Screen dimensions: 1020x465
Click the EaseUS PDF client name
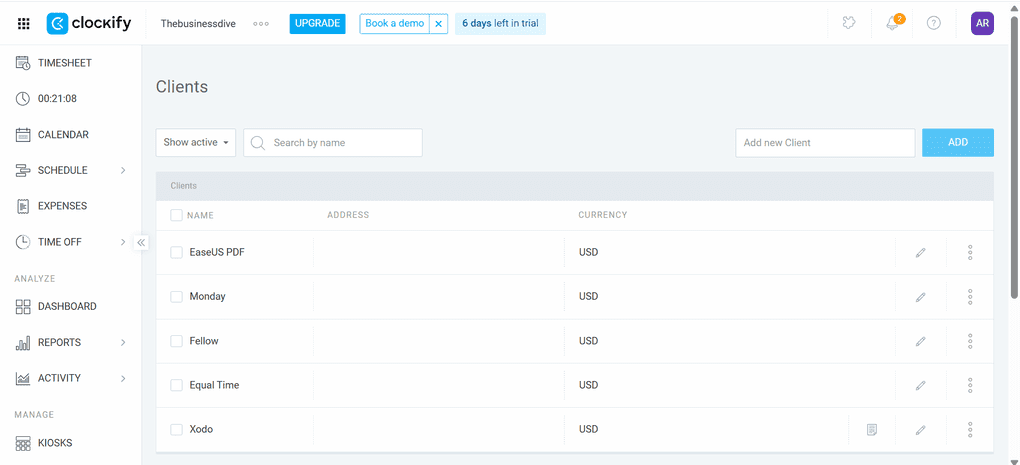(217, 252)
